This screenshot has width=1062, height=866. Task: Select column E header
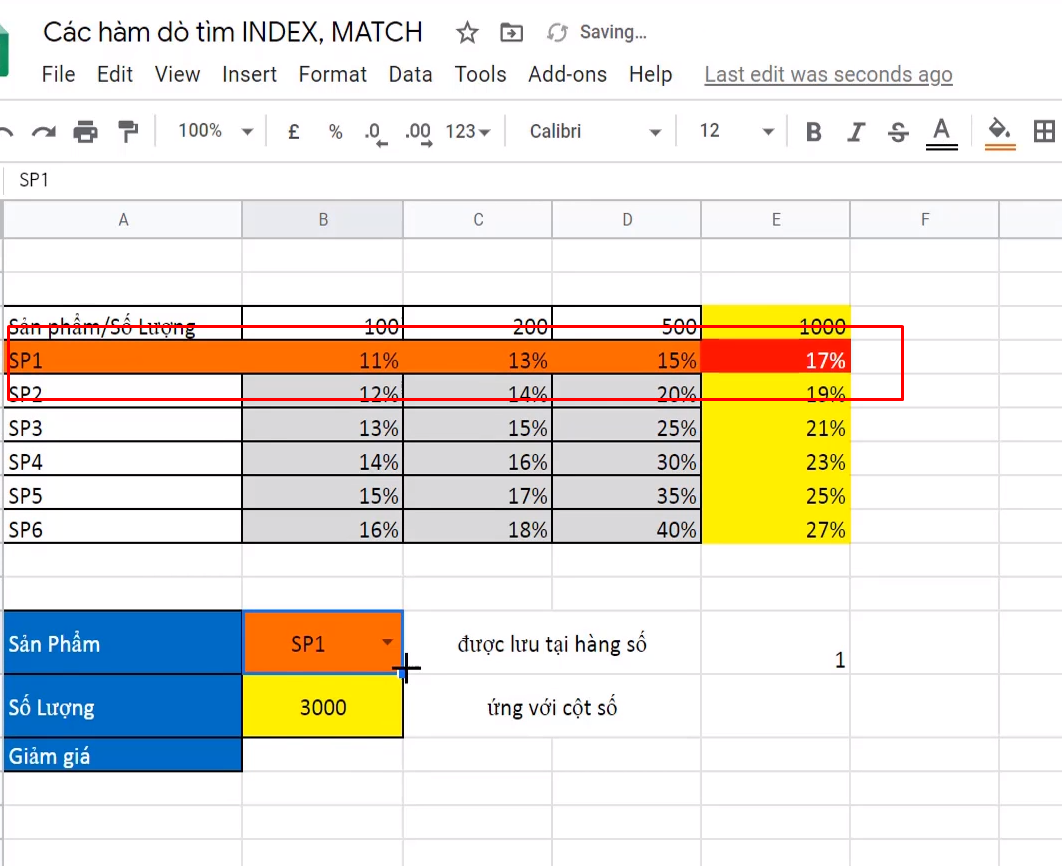click(776, 219)
